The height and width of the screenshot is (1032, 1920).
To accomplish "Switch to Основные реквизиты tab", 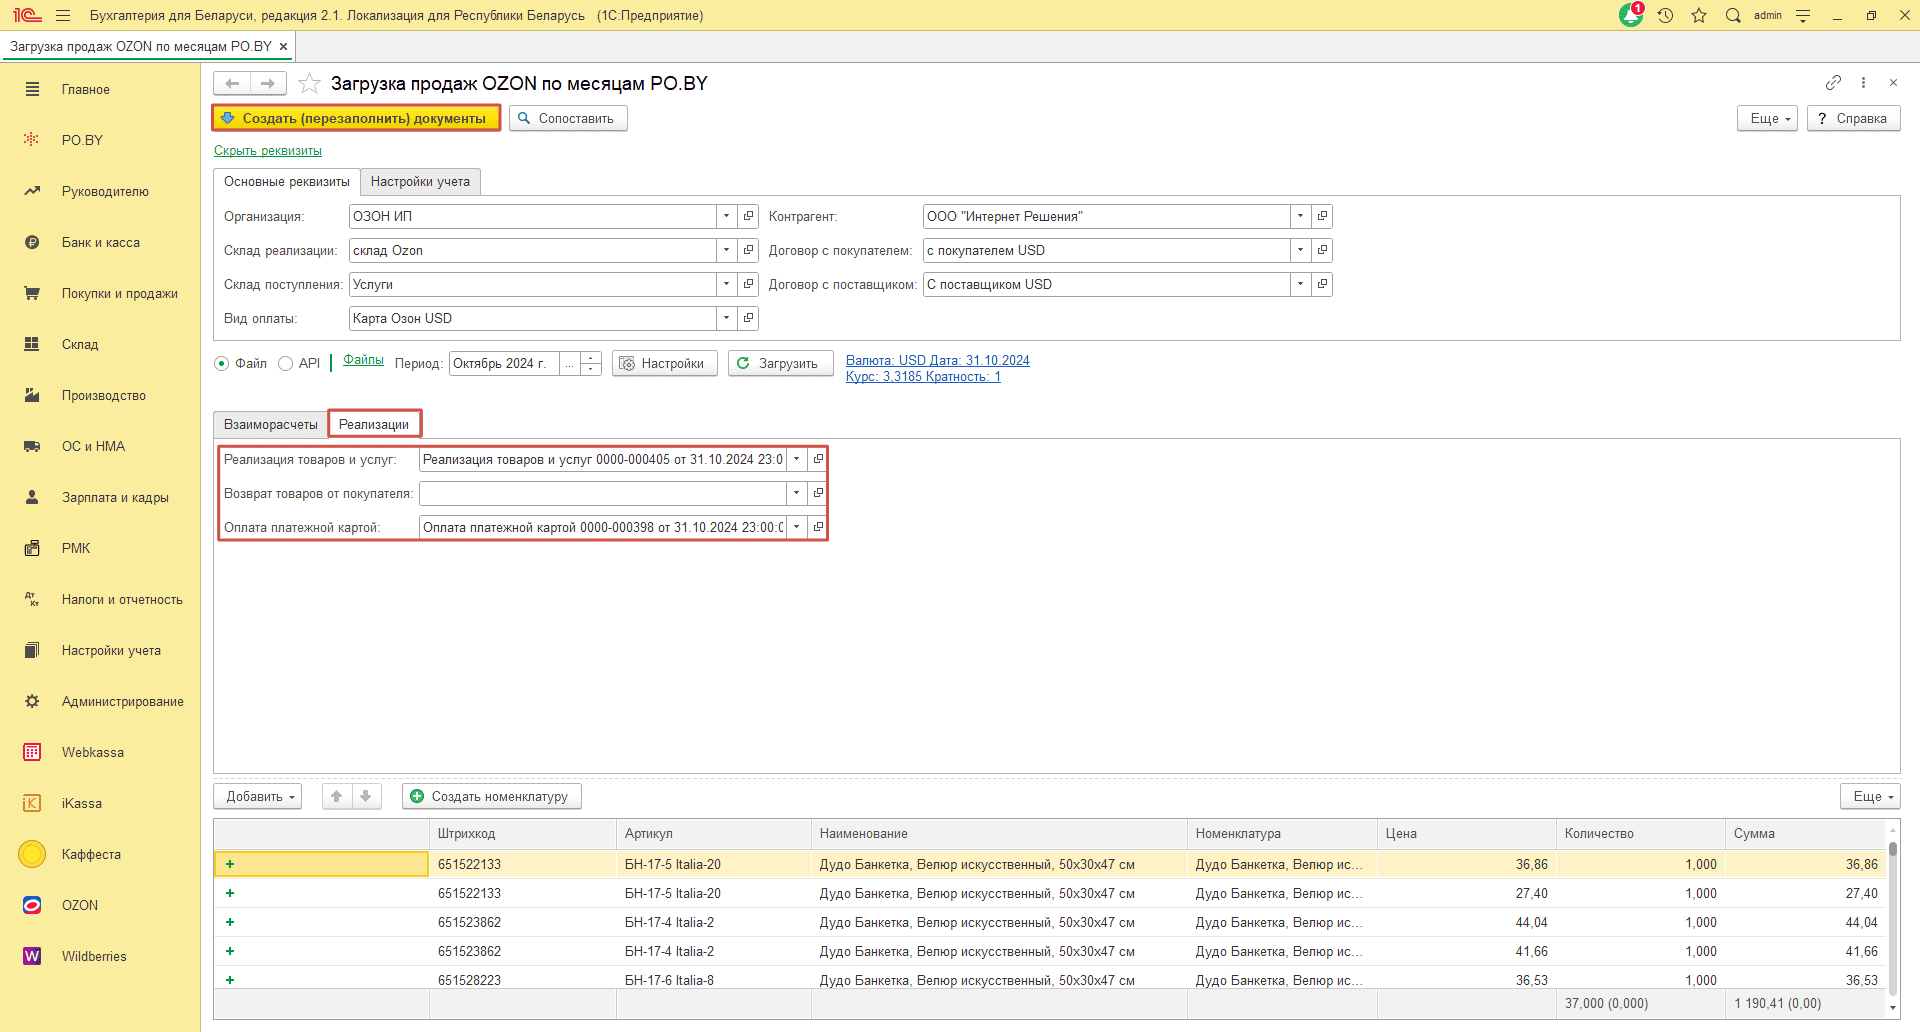I will [x=287, y=182].
